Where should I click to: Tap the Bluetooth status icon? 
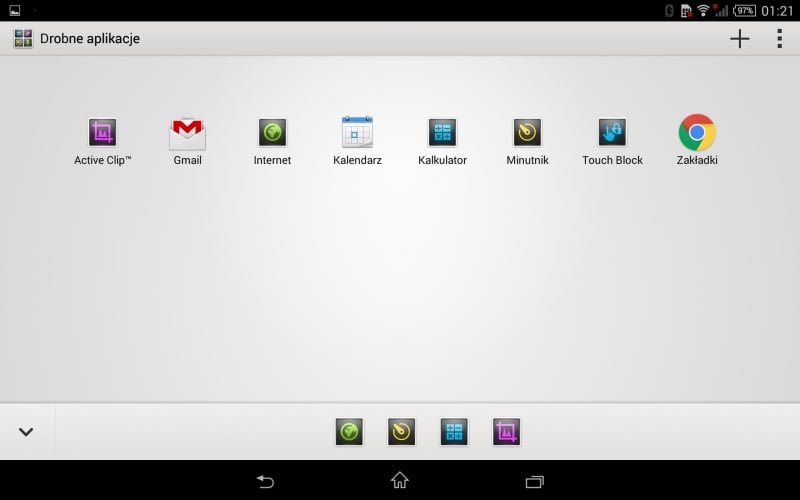(x=669, y=10)
